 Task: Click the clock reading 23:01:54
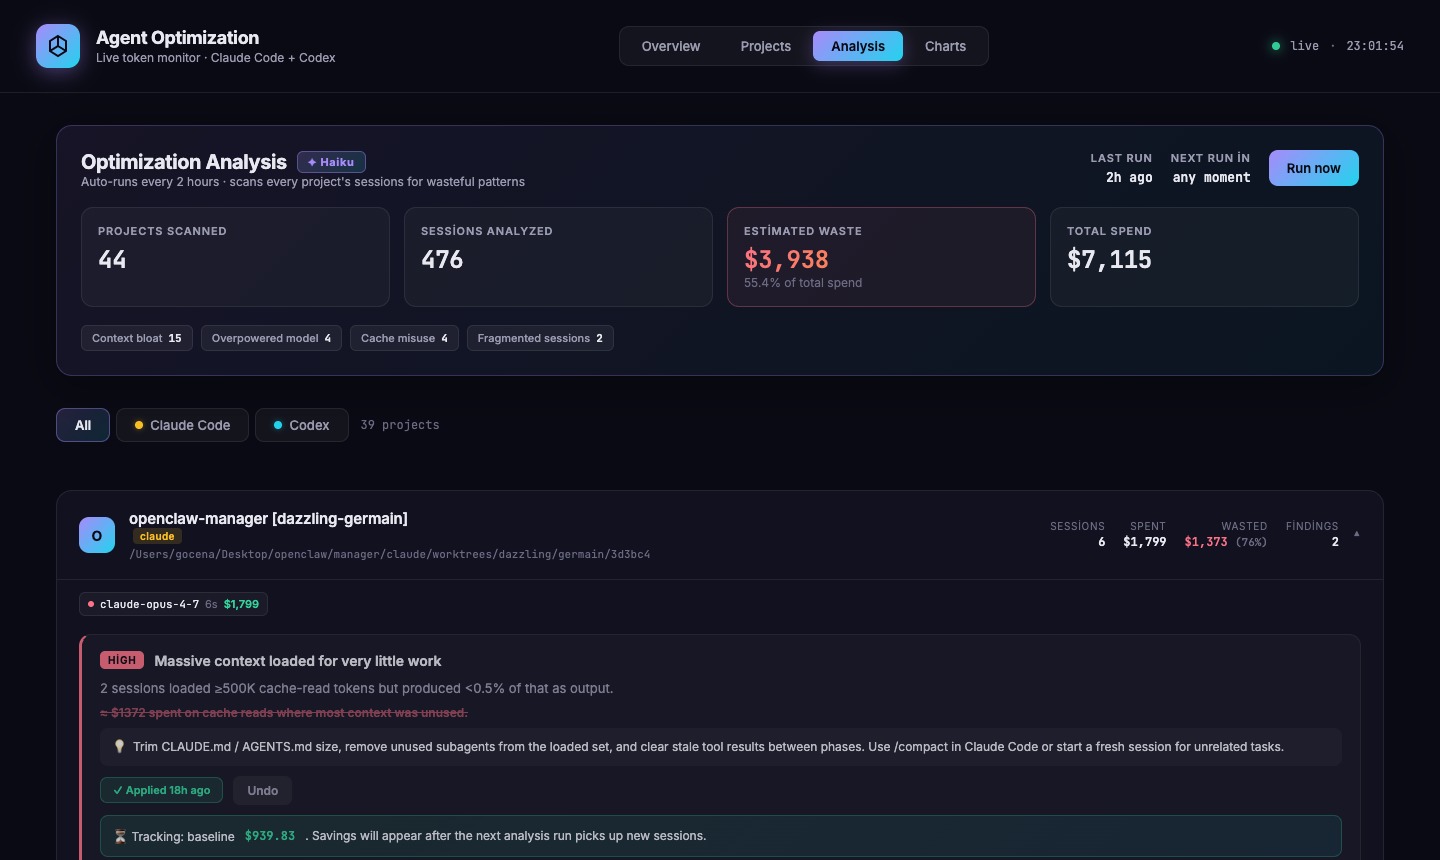[1375, 46]
